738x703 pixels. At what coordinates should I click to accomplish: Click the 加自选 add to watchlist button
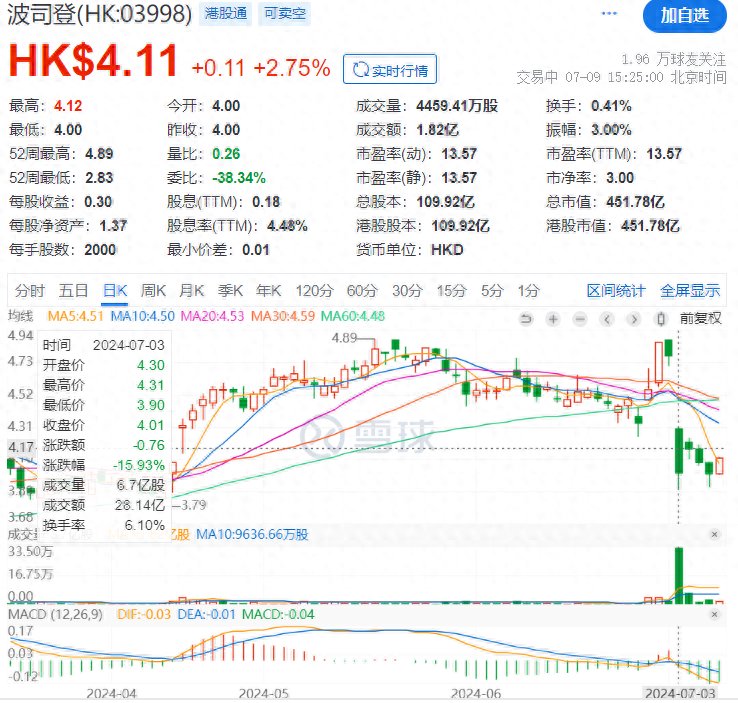[685, 15]
